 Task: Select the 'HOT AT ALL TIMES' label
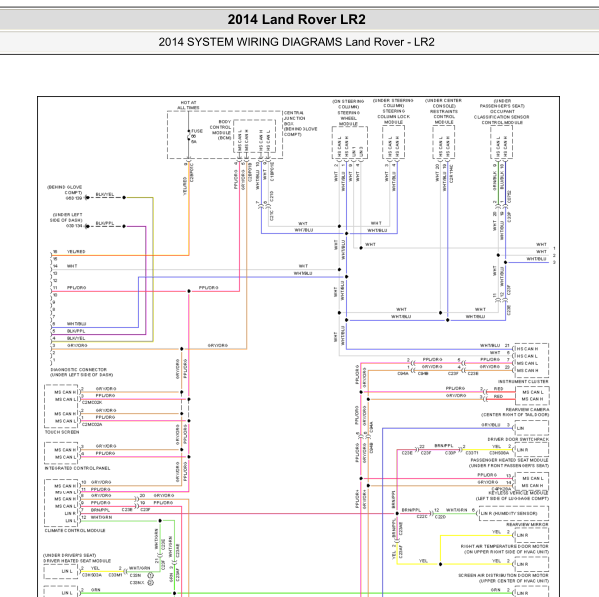pyautogui.click(x=188, y=105)
